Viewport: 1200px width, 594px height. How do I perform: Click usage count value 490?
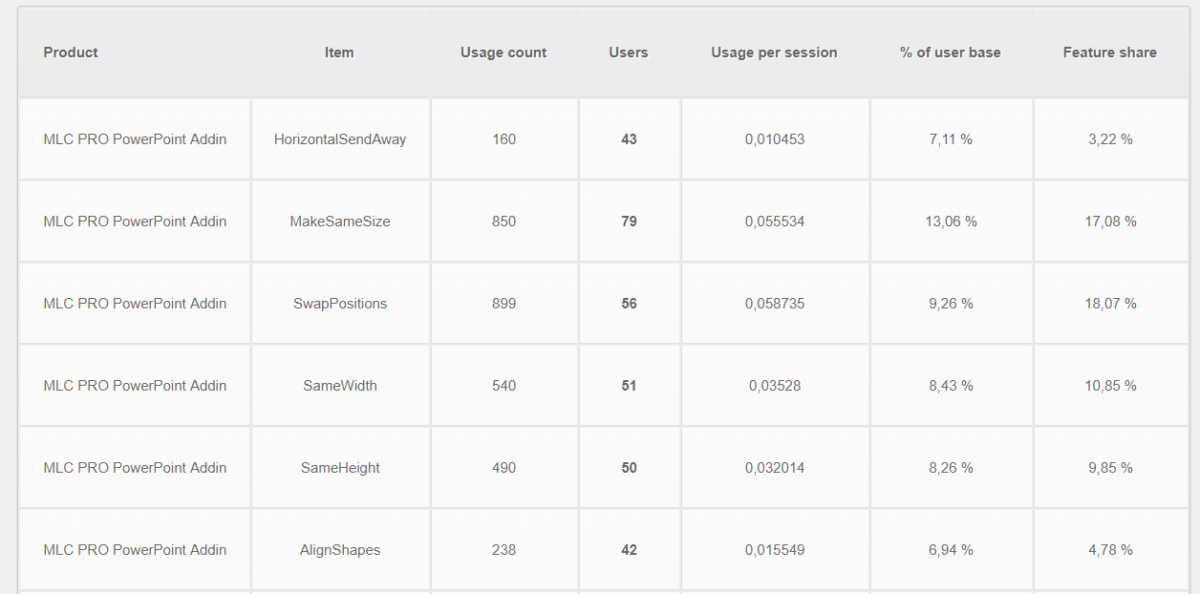[504, 467]
